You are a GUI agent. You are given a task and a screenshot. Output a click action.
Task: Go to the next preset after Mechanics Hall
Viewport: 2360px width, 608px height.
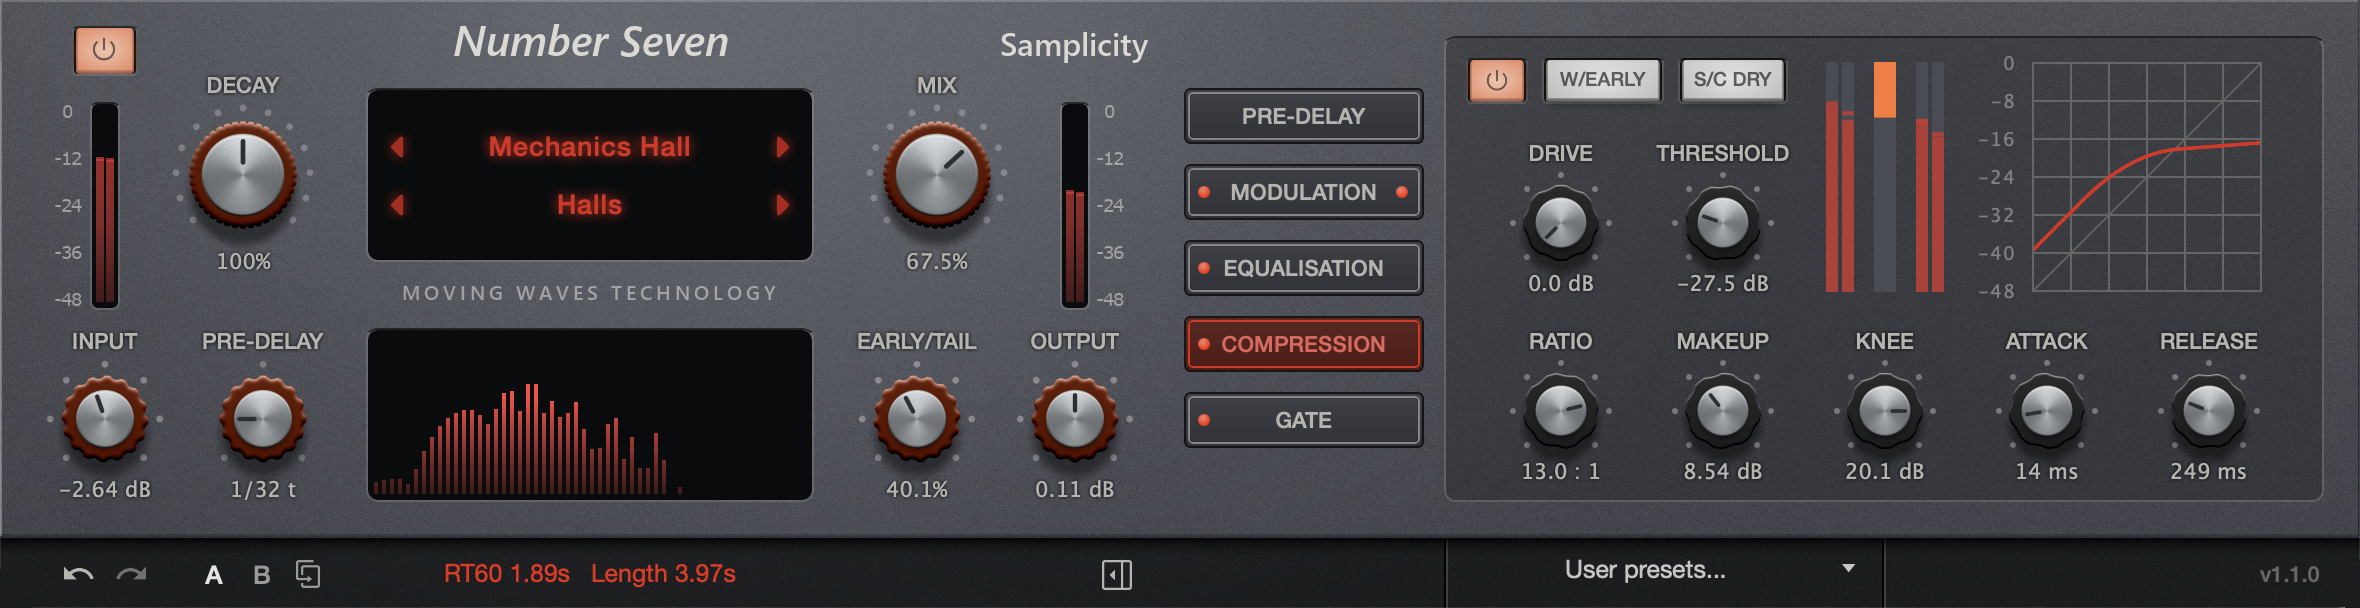tap(782, 147)
